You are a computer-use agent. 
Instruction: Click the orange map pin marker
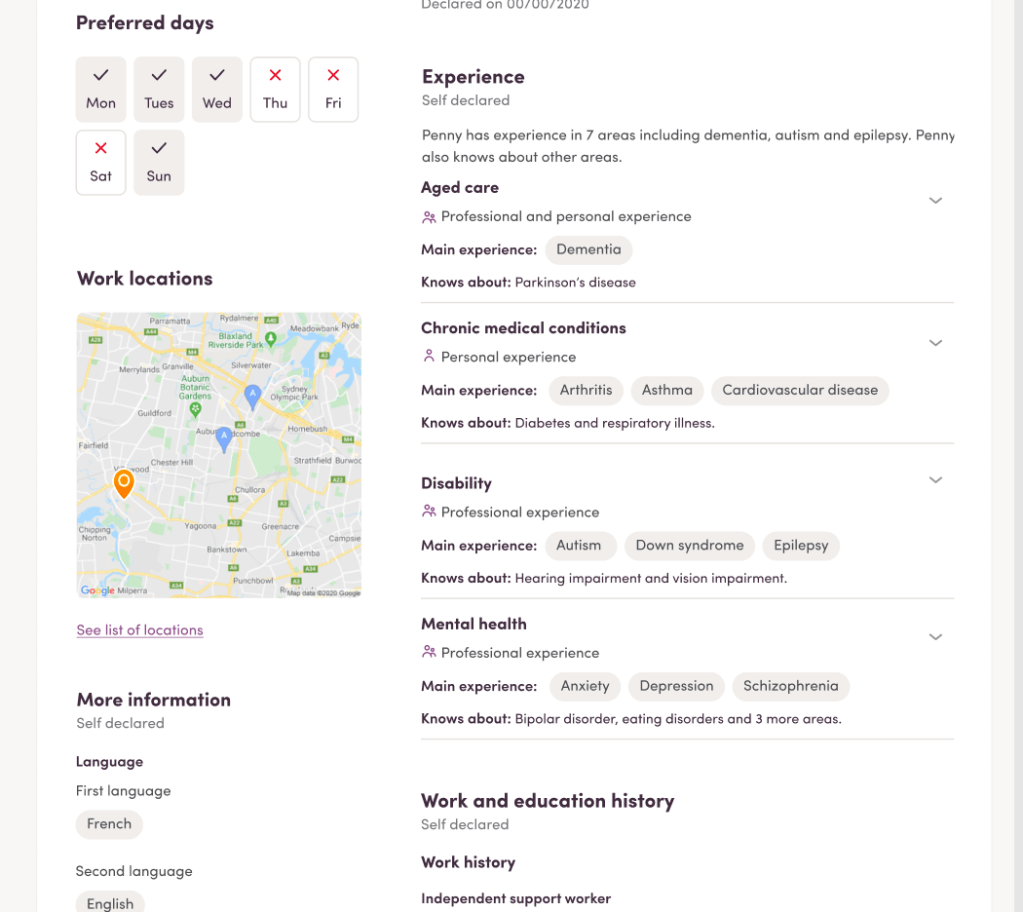[x=123, y=484]
